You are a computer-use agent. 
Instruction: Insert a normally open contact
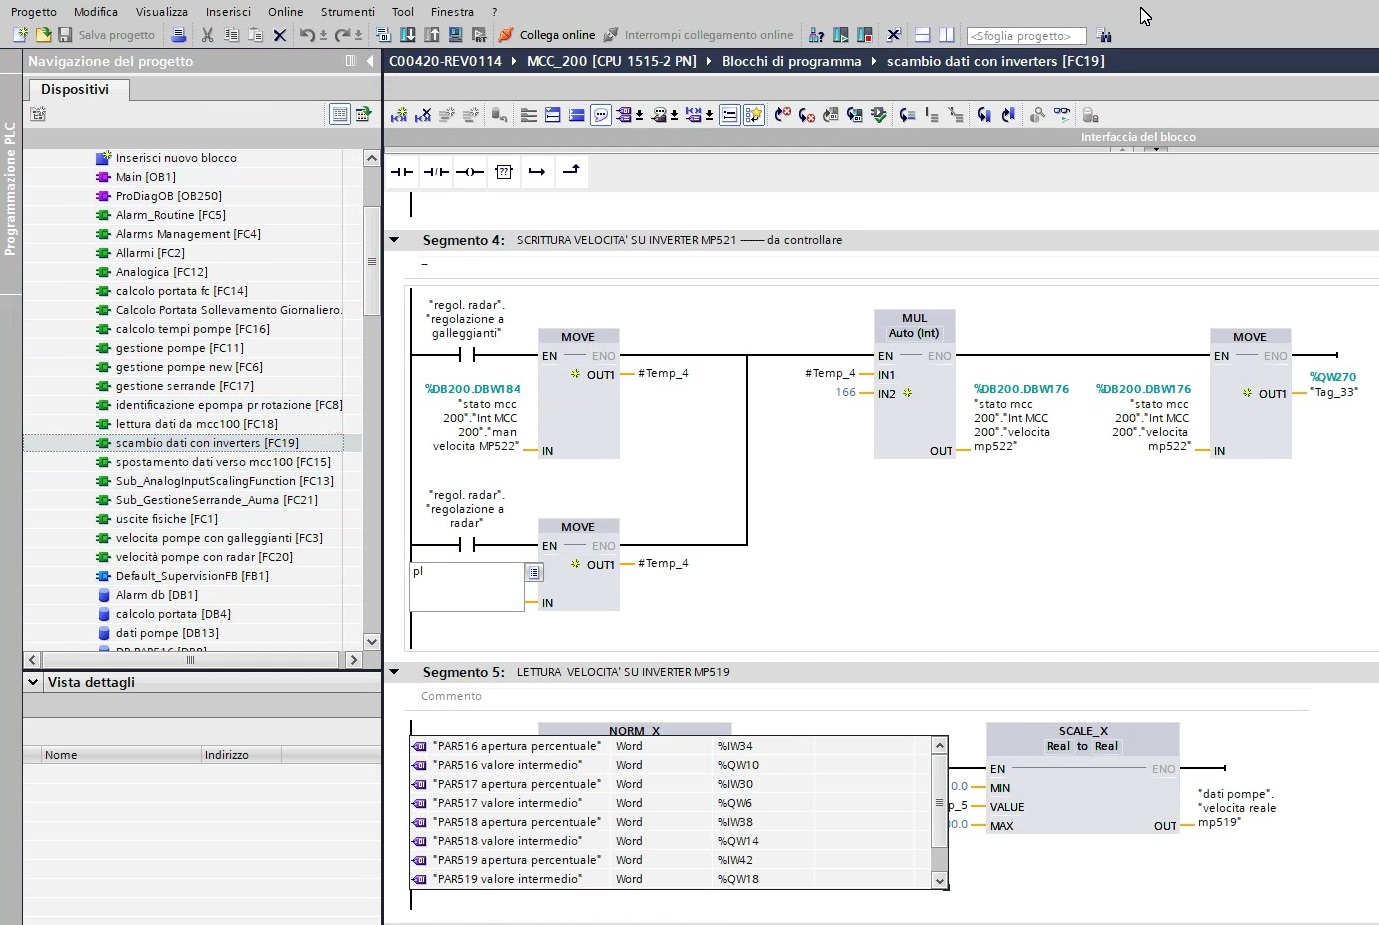coord(401,172)
